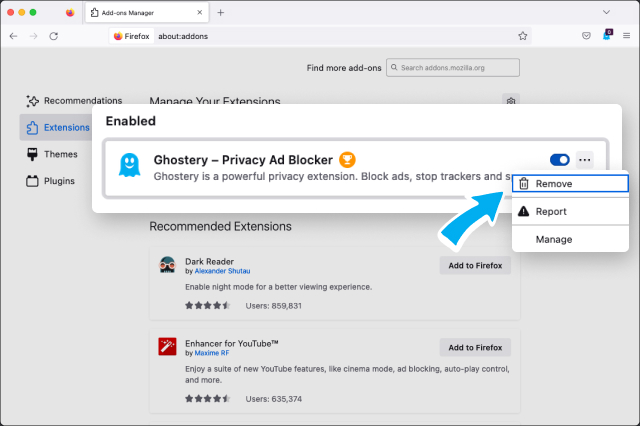The height and width of the screenshot is (426, 640).
Task: Add Dark Reader to Firefox
Action: 475,266
